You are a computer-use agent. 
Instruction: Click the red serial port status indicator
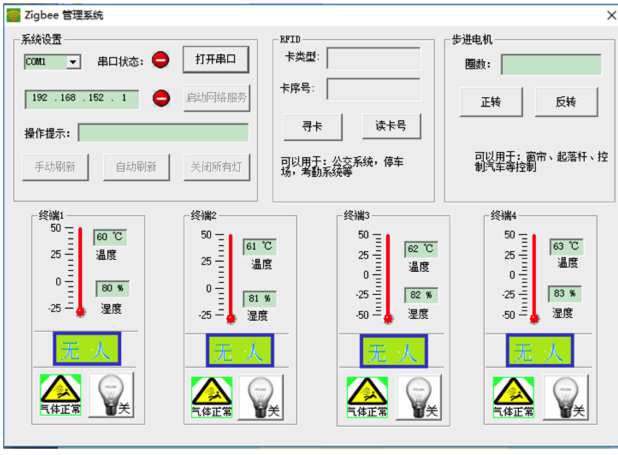click(x=161, y=61)
